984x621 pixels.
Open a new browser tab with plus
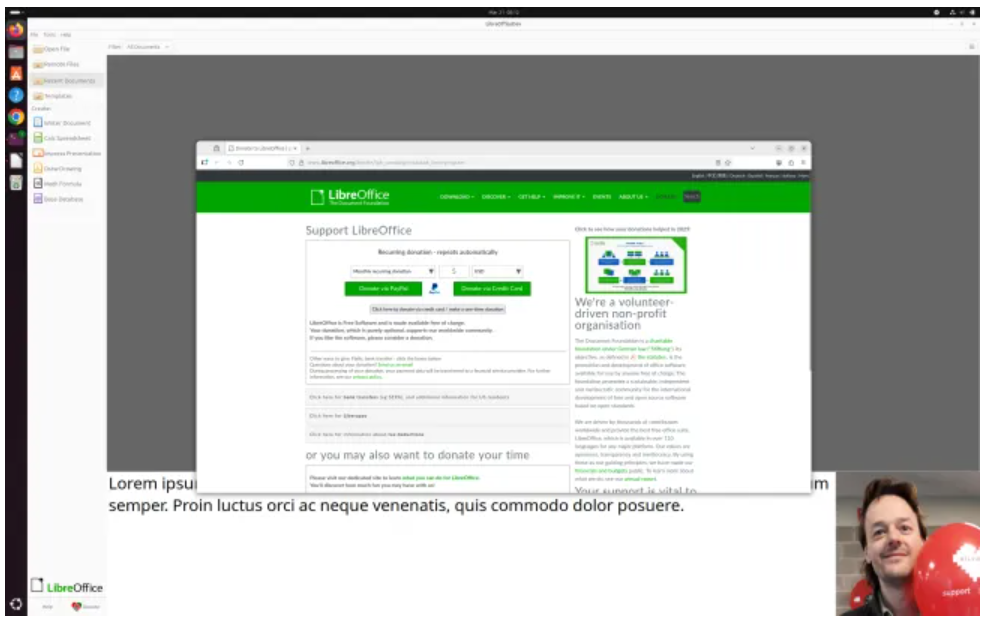click(308, 149)
